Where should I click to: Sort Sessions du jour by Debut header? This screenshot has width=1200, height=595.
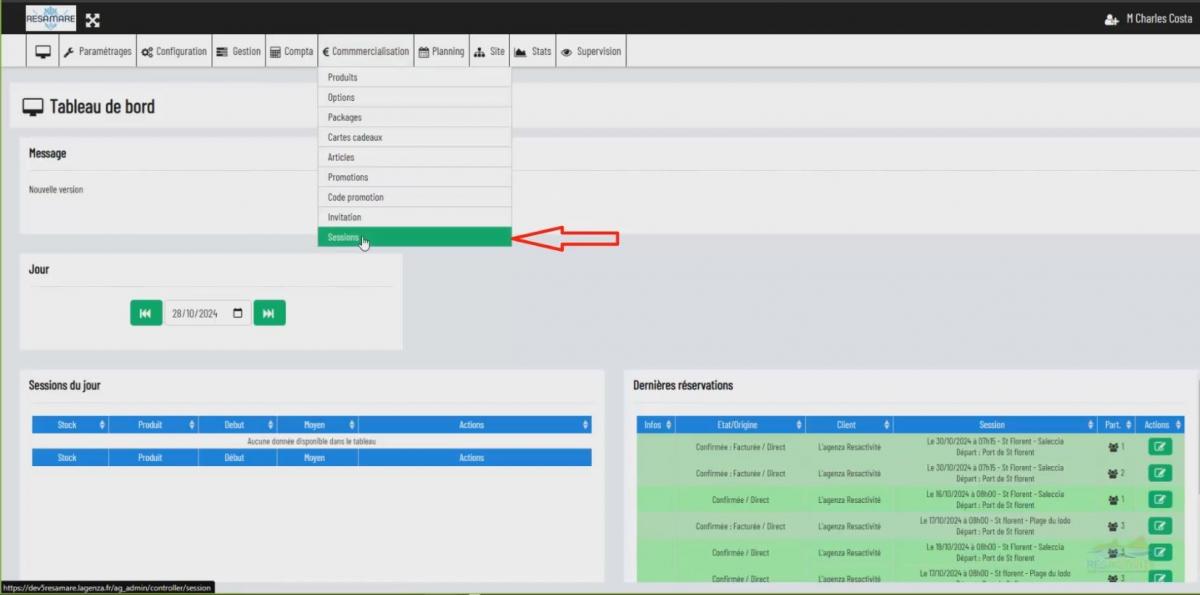237,425
